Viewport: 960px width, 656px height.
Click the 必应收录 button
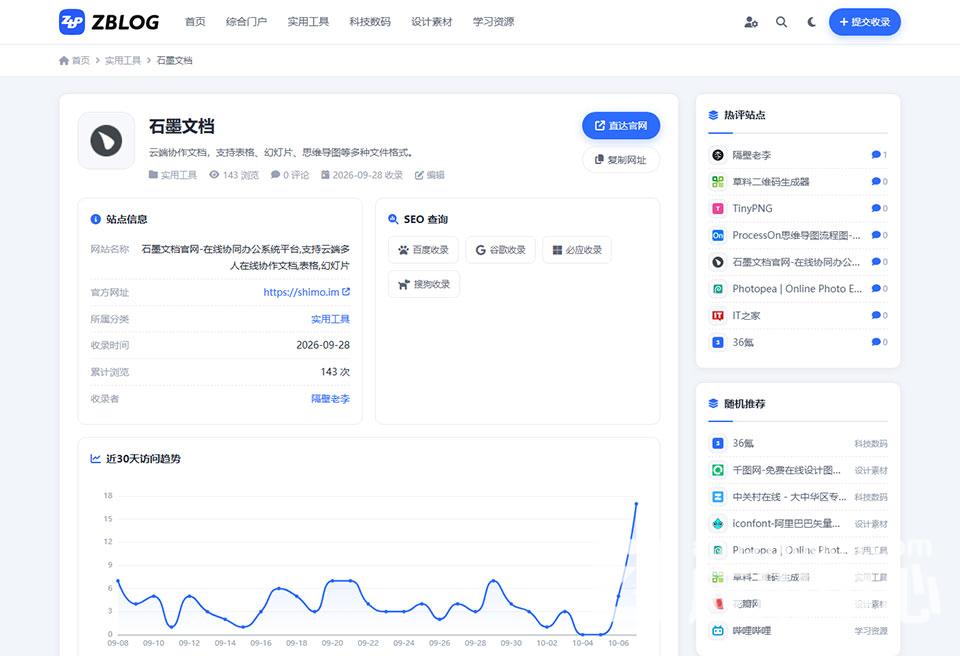pyautogui.click(x=577, y=250)
